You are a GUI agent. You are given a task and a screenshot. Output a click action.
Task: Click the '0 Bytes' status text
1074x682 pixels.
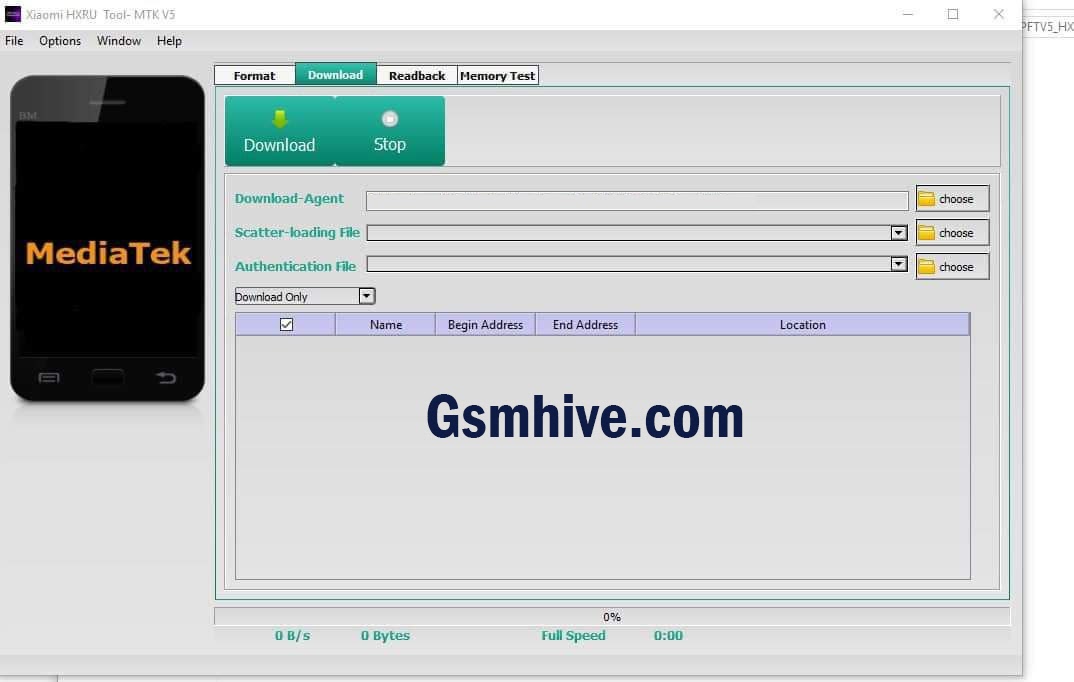385,635
